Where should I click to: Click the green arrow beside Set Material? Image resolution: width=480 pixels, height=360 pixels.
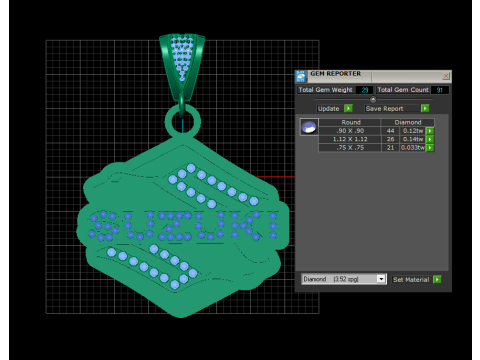point(437,279)
